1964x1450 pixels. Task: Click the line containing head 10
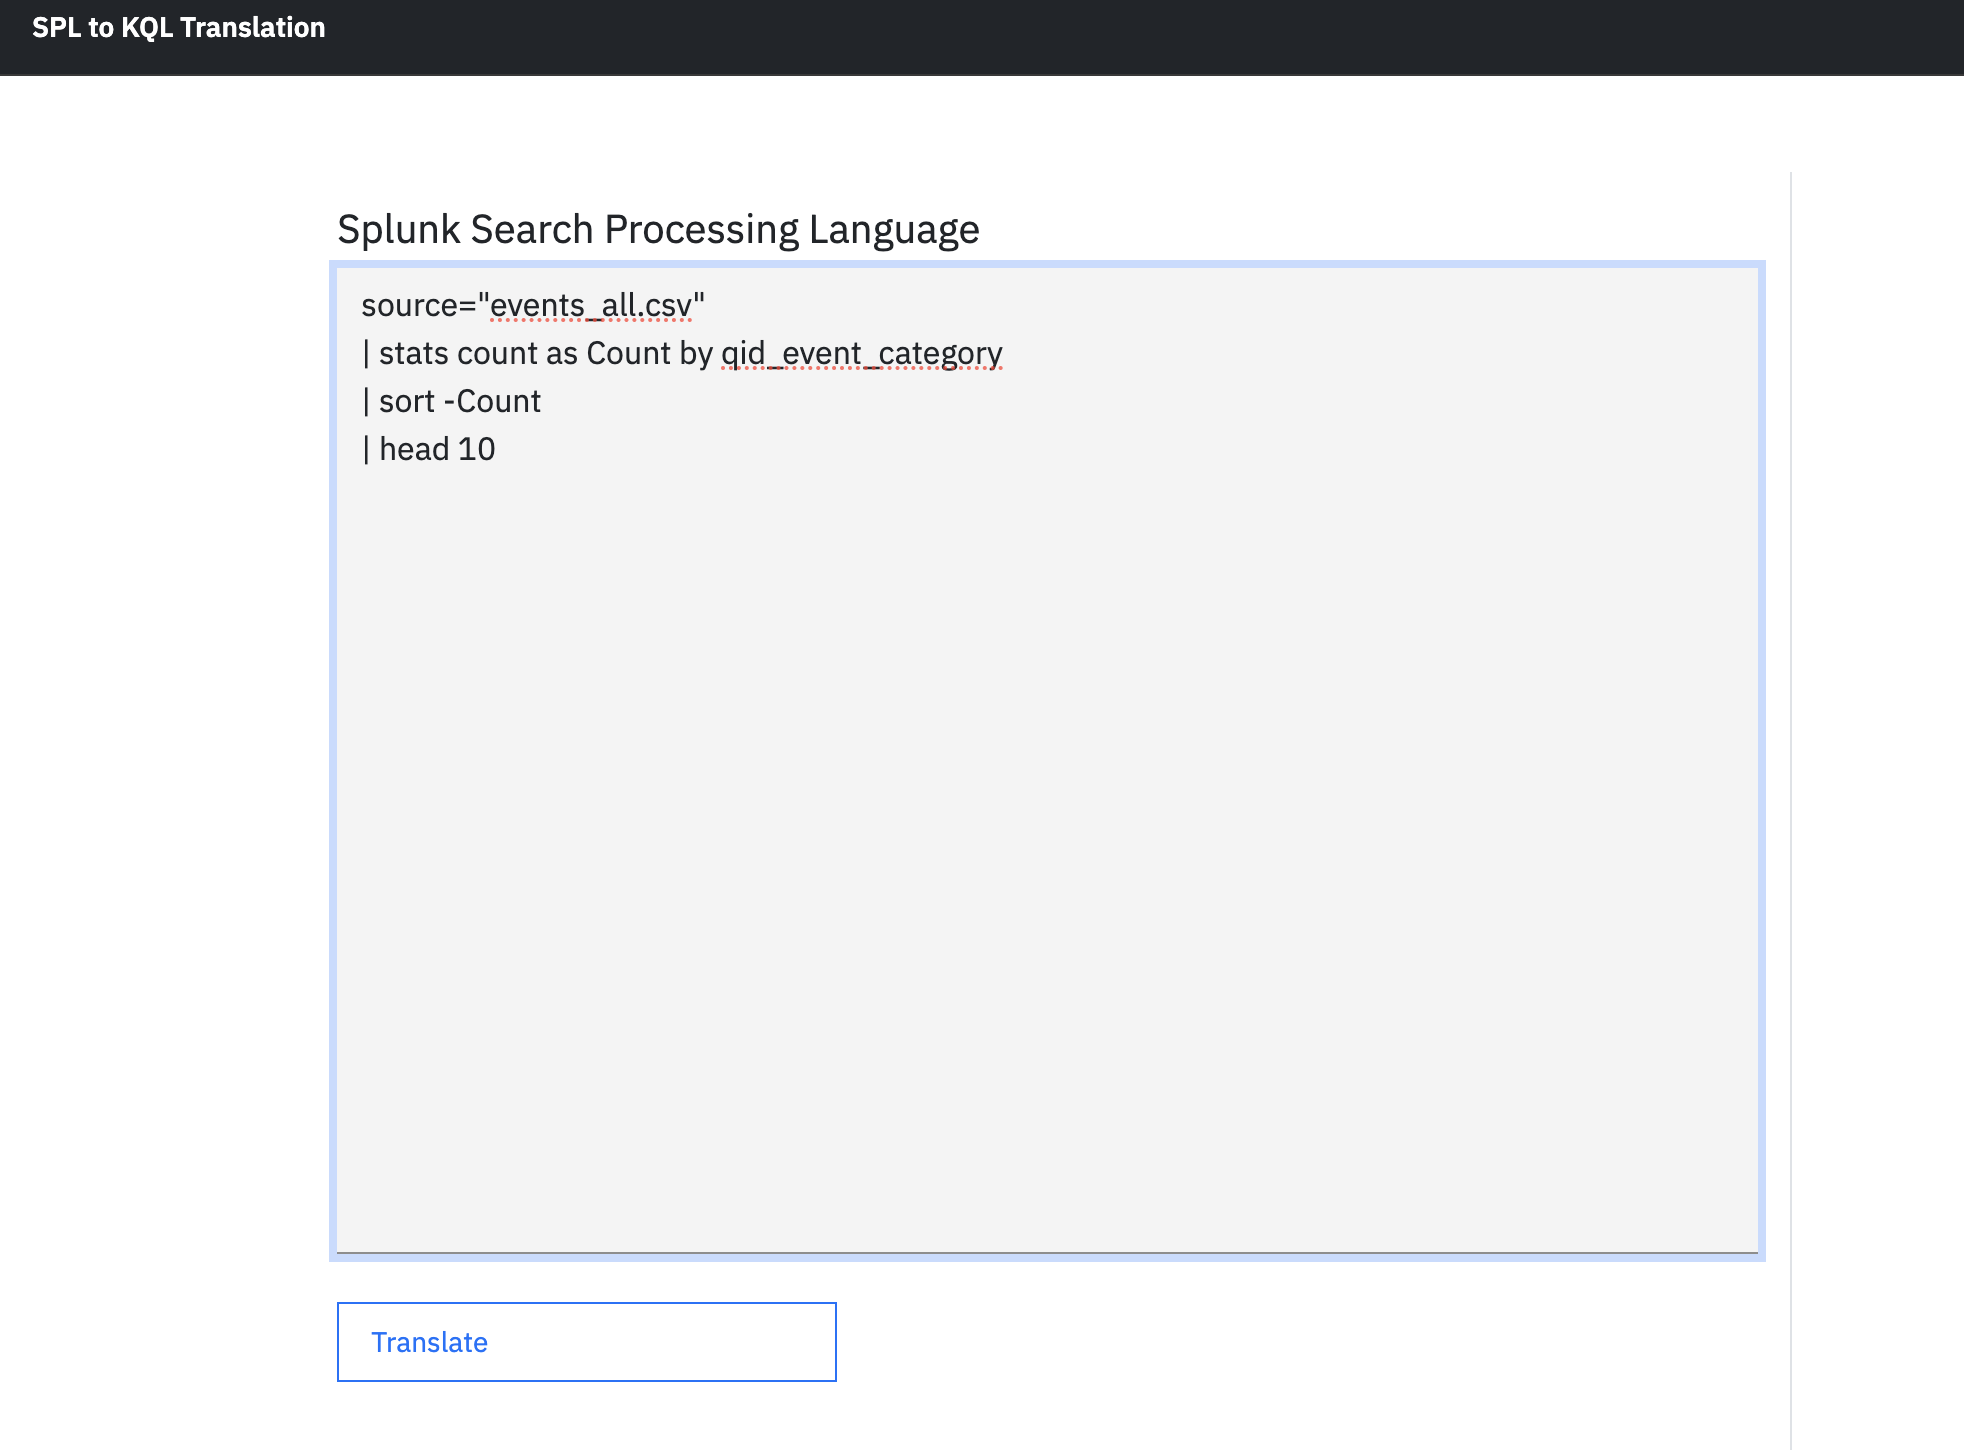tap(430, 447)
